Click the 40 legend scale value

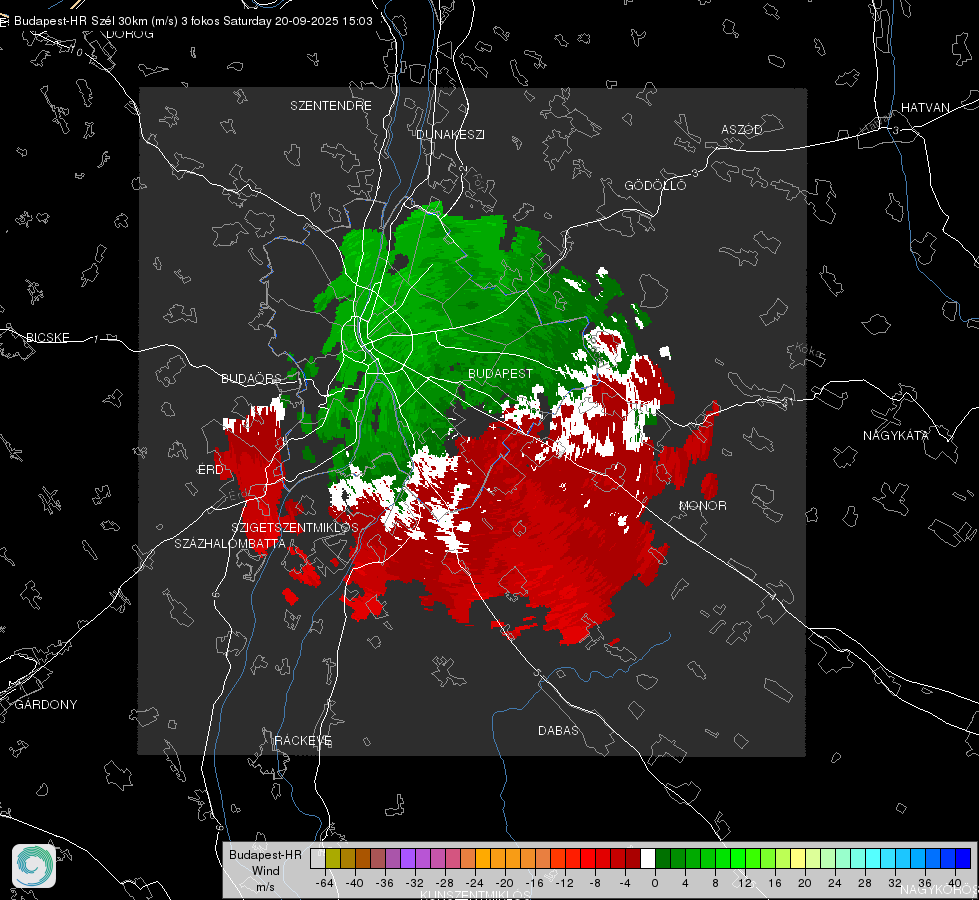tap(955, 883)
